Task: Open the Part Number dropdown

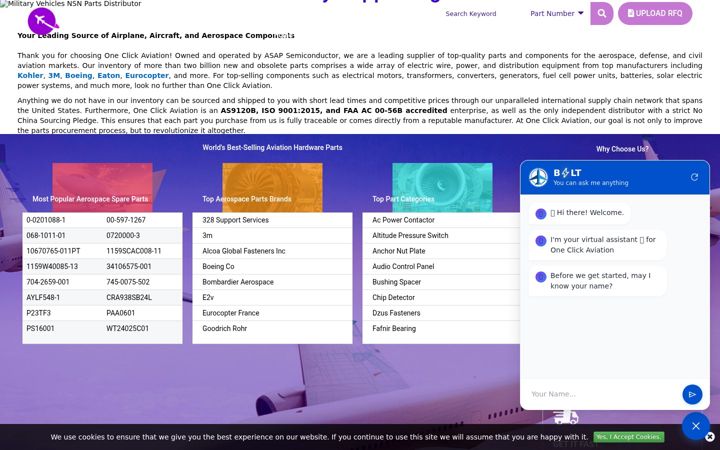Action: pos(557,13)
